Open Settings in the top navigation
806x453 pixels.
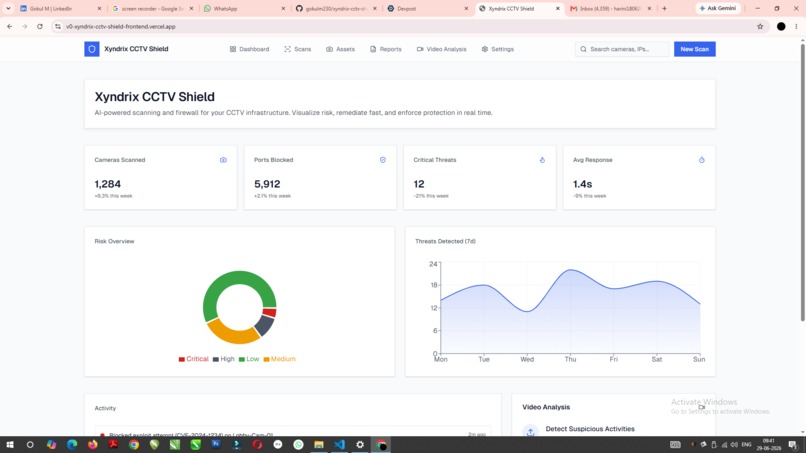click(498, 49)
